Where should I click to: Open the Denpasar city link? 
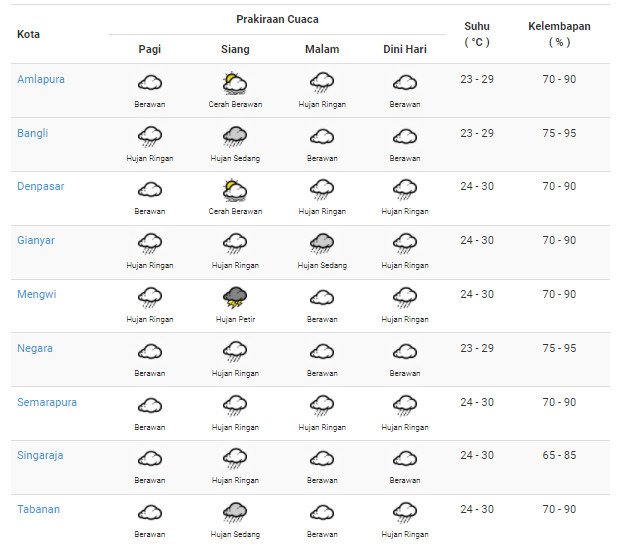coord(40,186)
